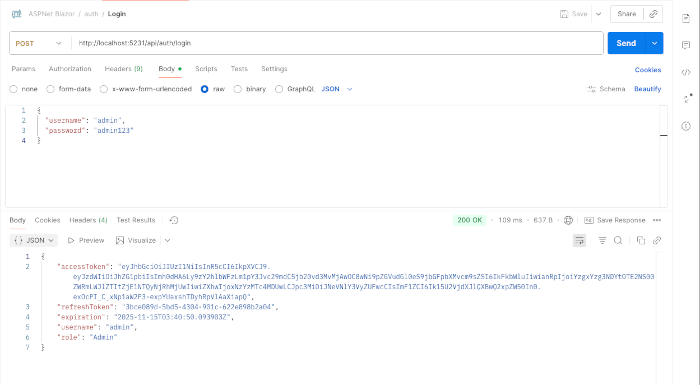Expand the Visualize options chevron

point(167,240)
